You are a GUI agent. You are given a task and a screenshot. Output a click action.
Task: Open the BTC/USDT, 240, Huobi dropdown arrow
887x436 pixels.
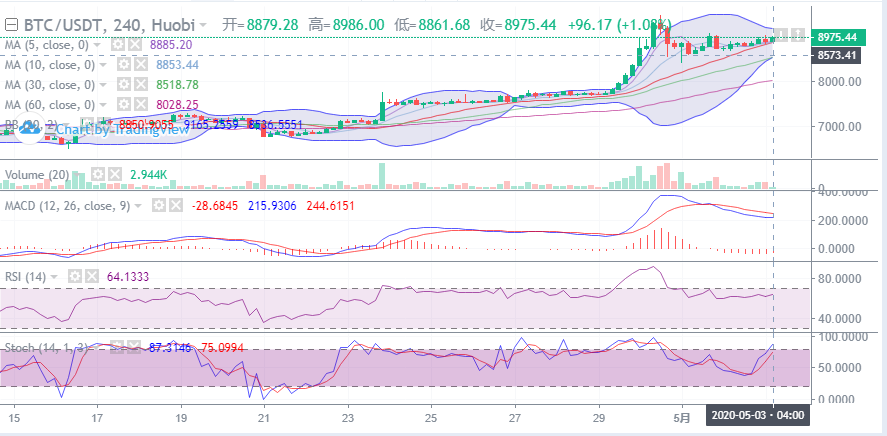(203, 25)
